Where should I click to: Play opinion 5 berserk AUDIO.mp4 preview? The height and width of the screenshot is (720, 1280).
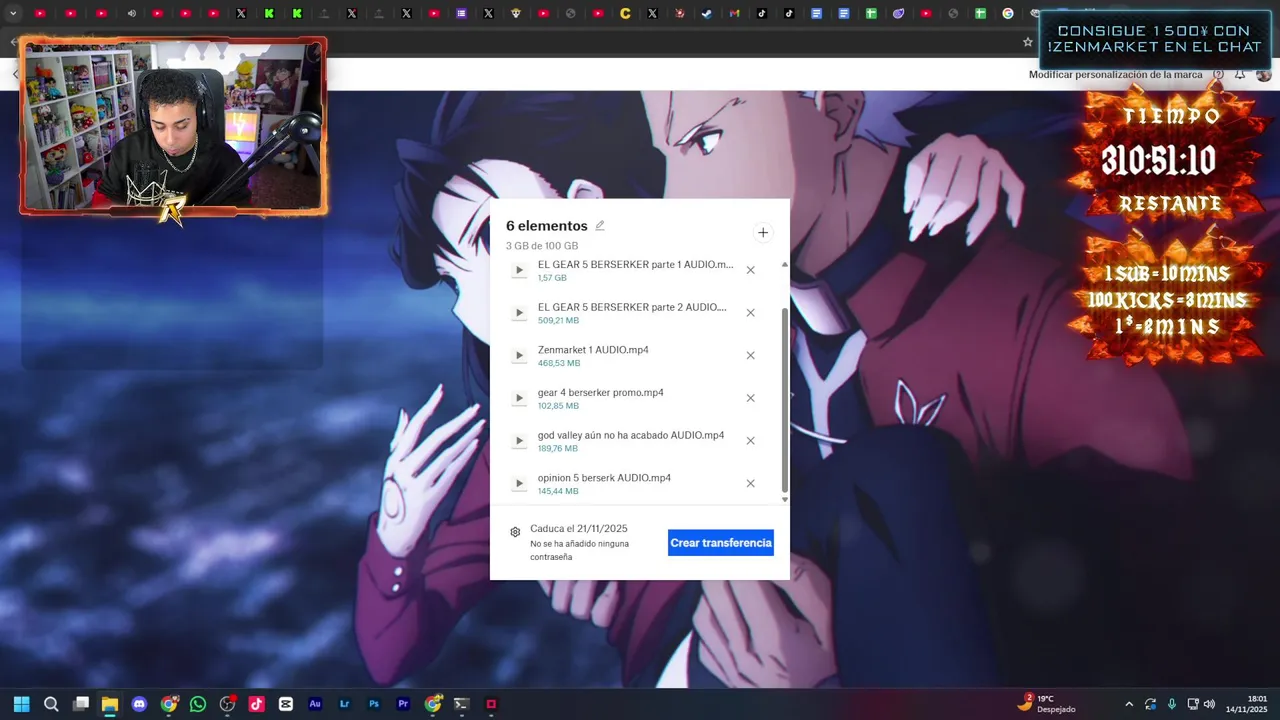(519, 484)
